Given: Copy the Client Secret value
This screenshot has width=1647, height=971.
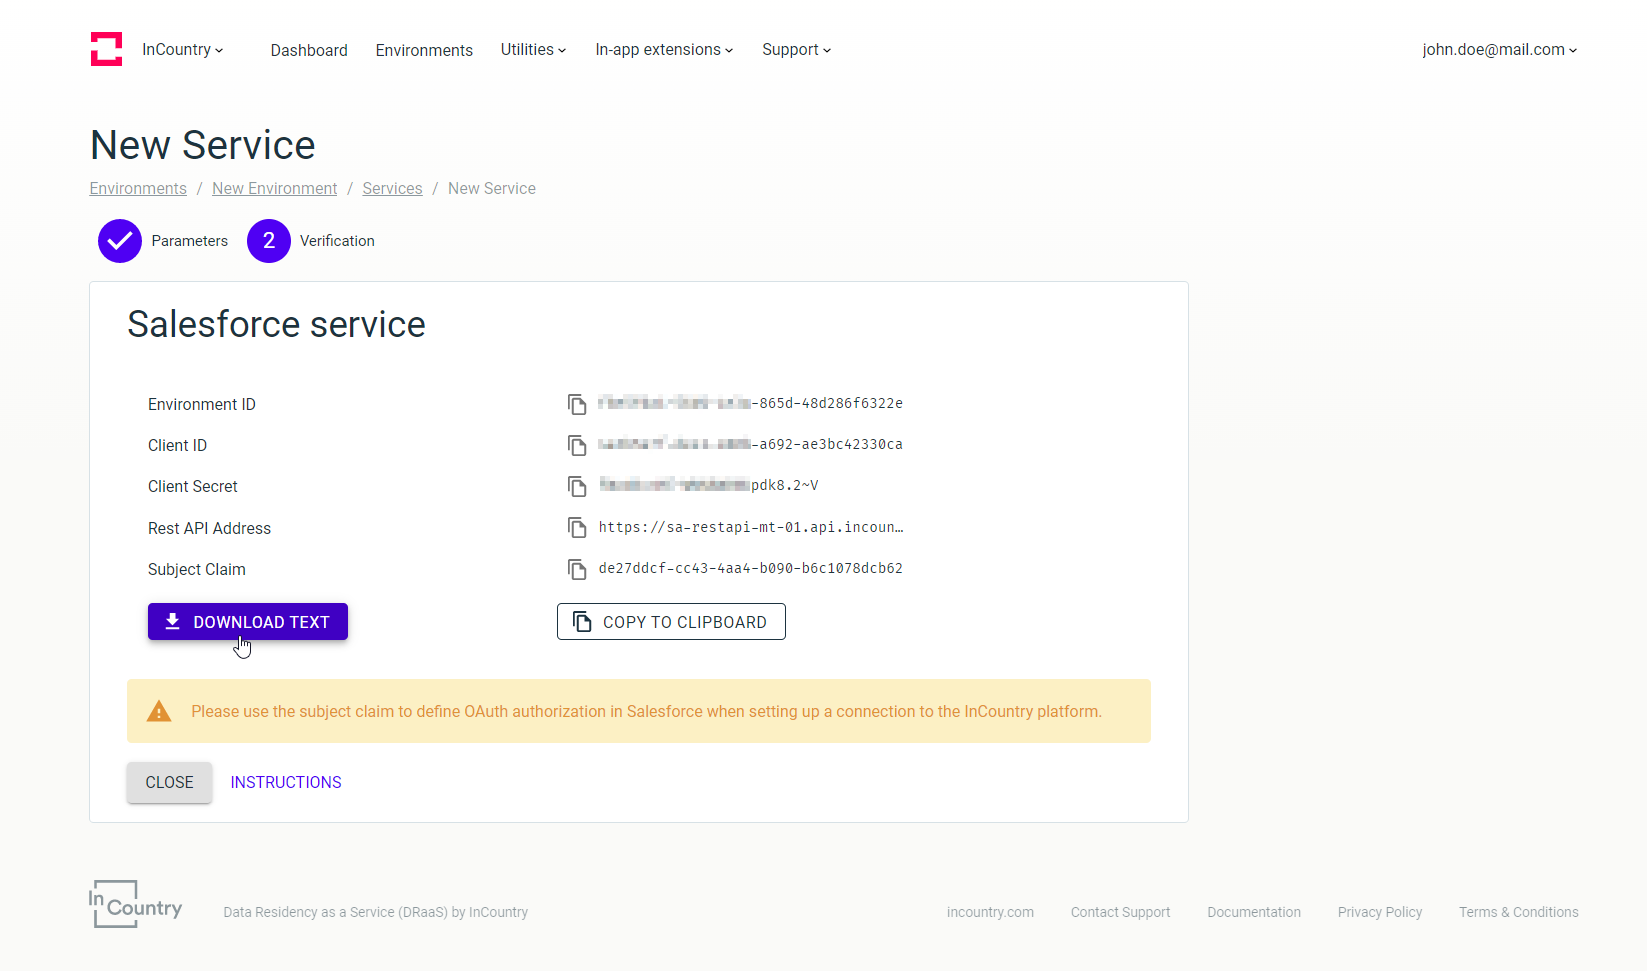Looking at the screenshot, I should tap(577, 486).
